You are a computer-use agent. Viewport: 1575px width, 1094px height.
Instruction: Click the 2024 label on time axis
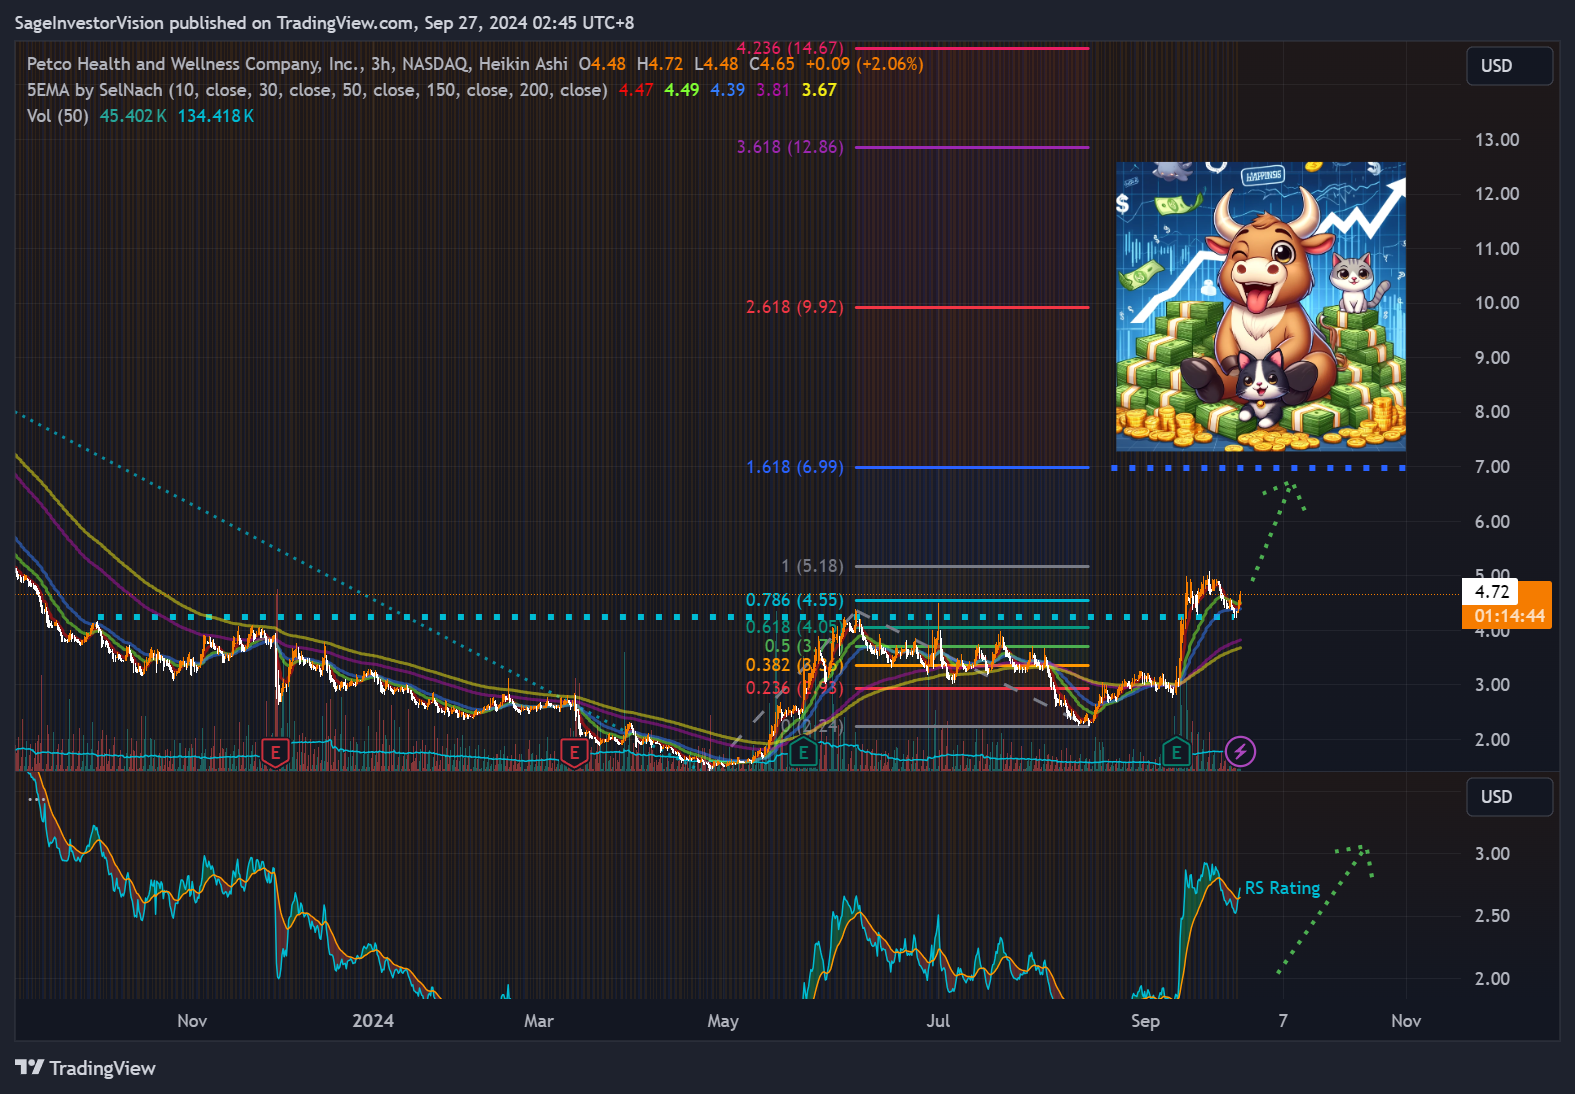(373, 1021)
